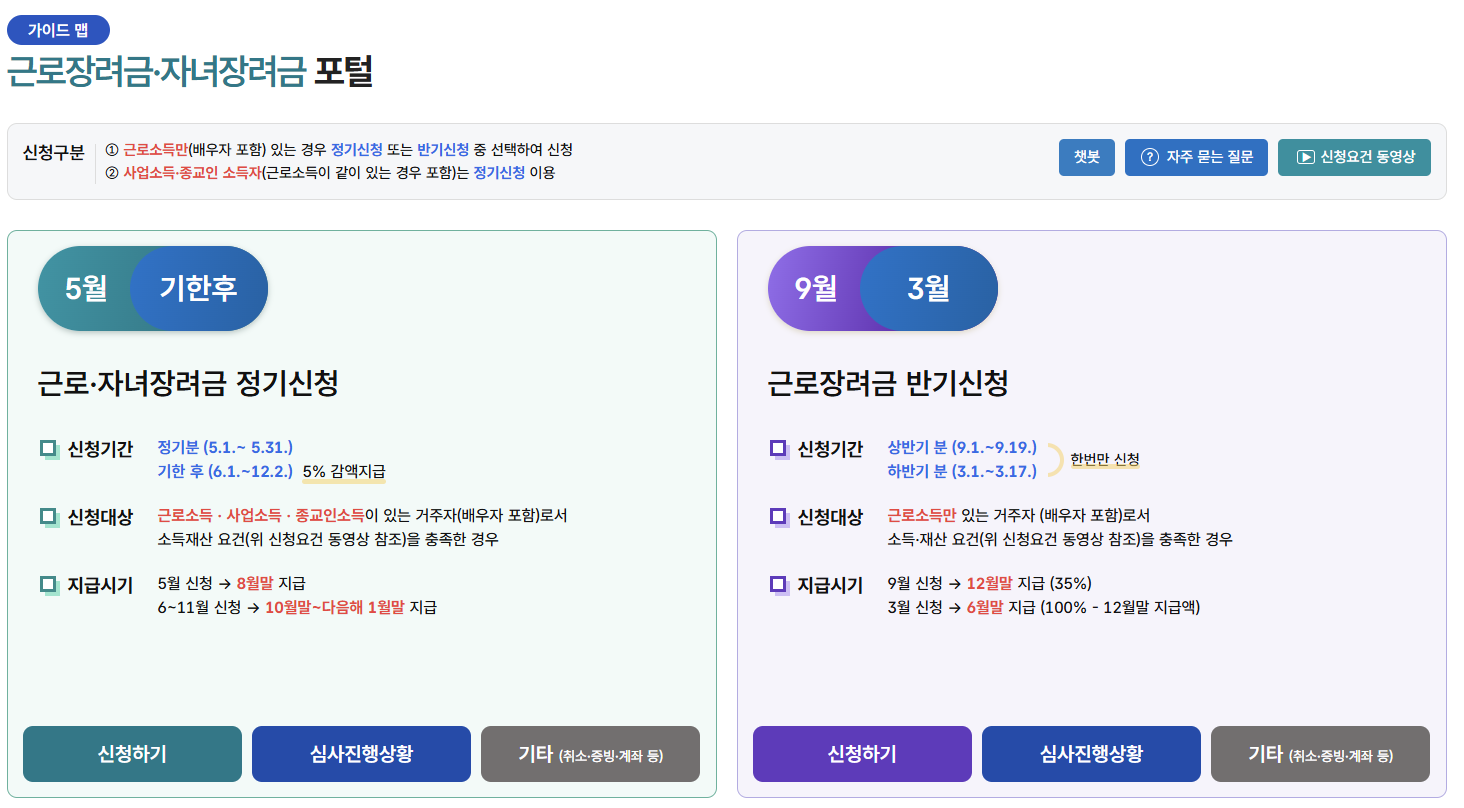Select the 5월 pill in 정기신청 card
This screenshot has width=1464, height=808.
(85, 288)
